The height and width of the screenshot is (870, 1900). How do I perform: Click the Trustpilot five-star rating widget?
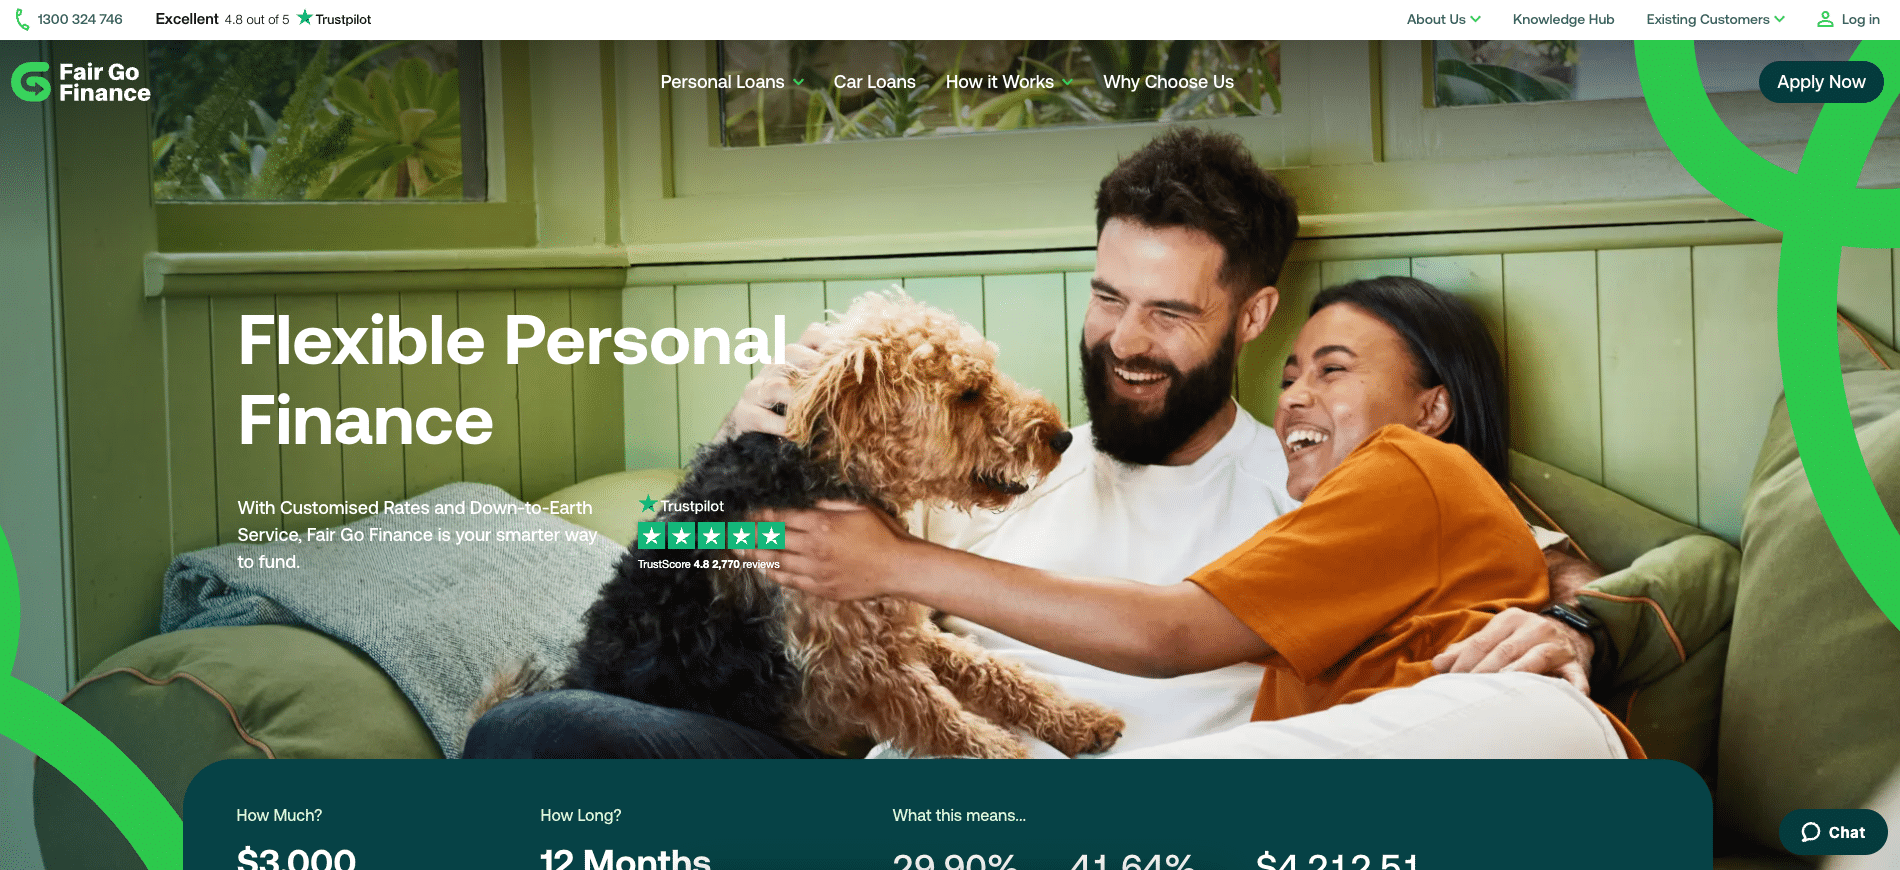(x=711, y=536)
